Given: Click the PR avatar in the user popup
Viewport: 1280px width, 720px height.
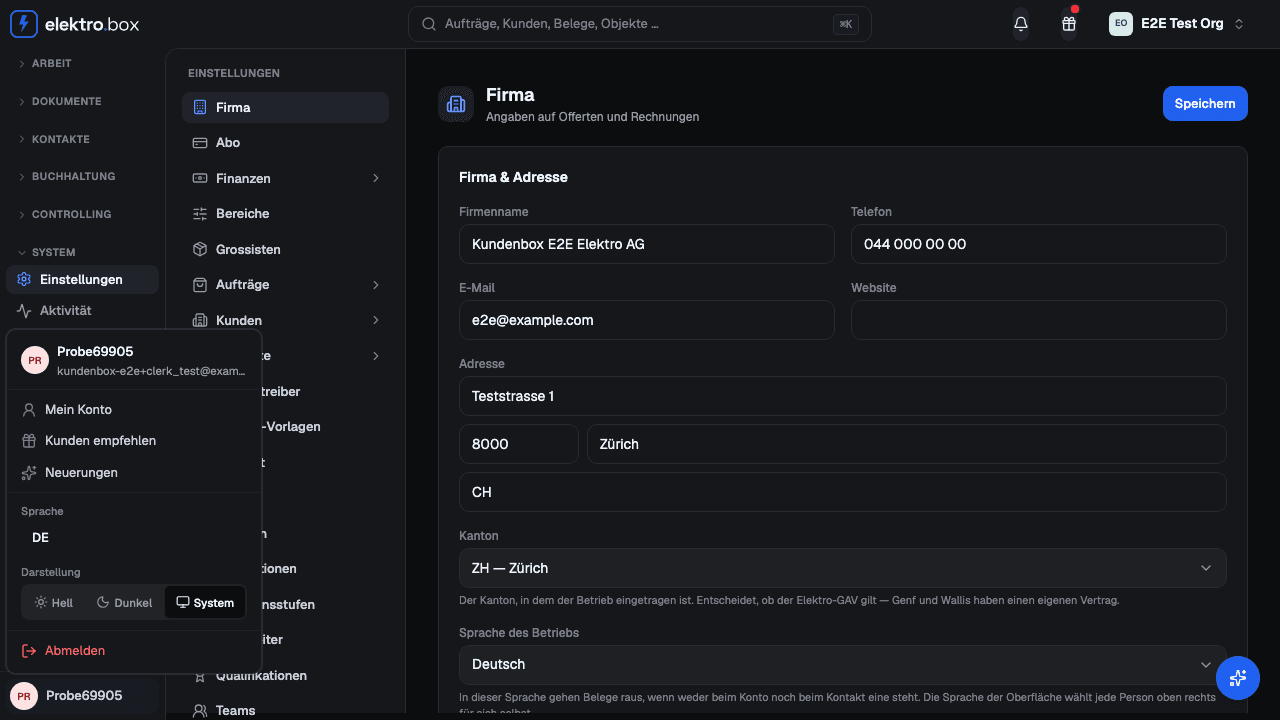Looking at the screenshot, I should coord(35,360).
